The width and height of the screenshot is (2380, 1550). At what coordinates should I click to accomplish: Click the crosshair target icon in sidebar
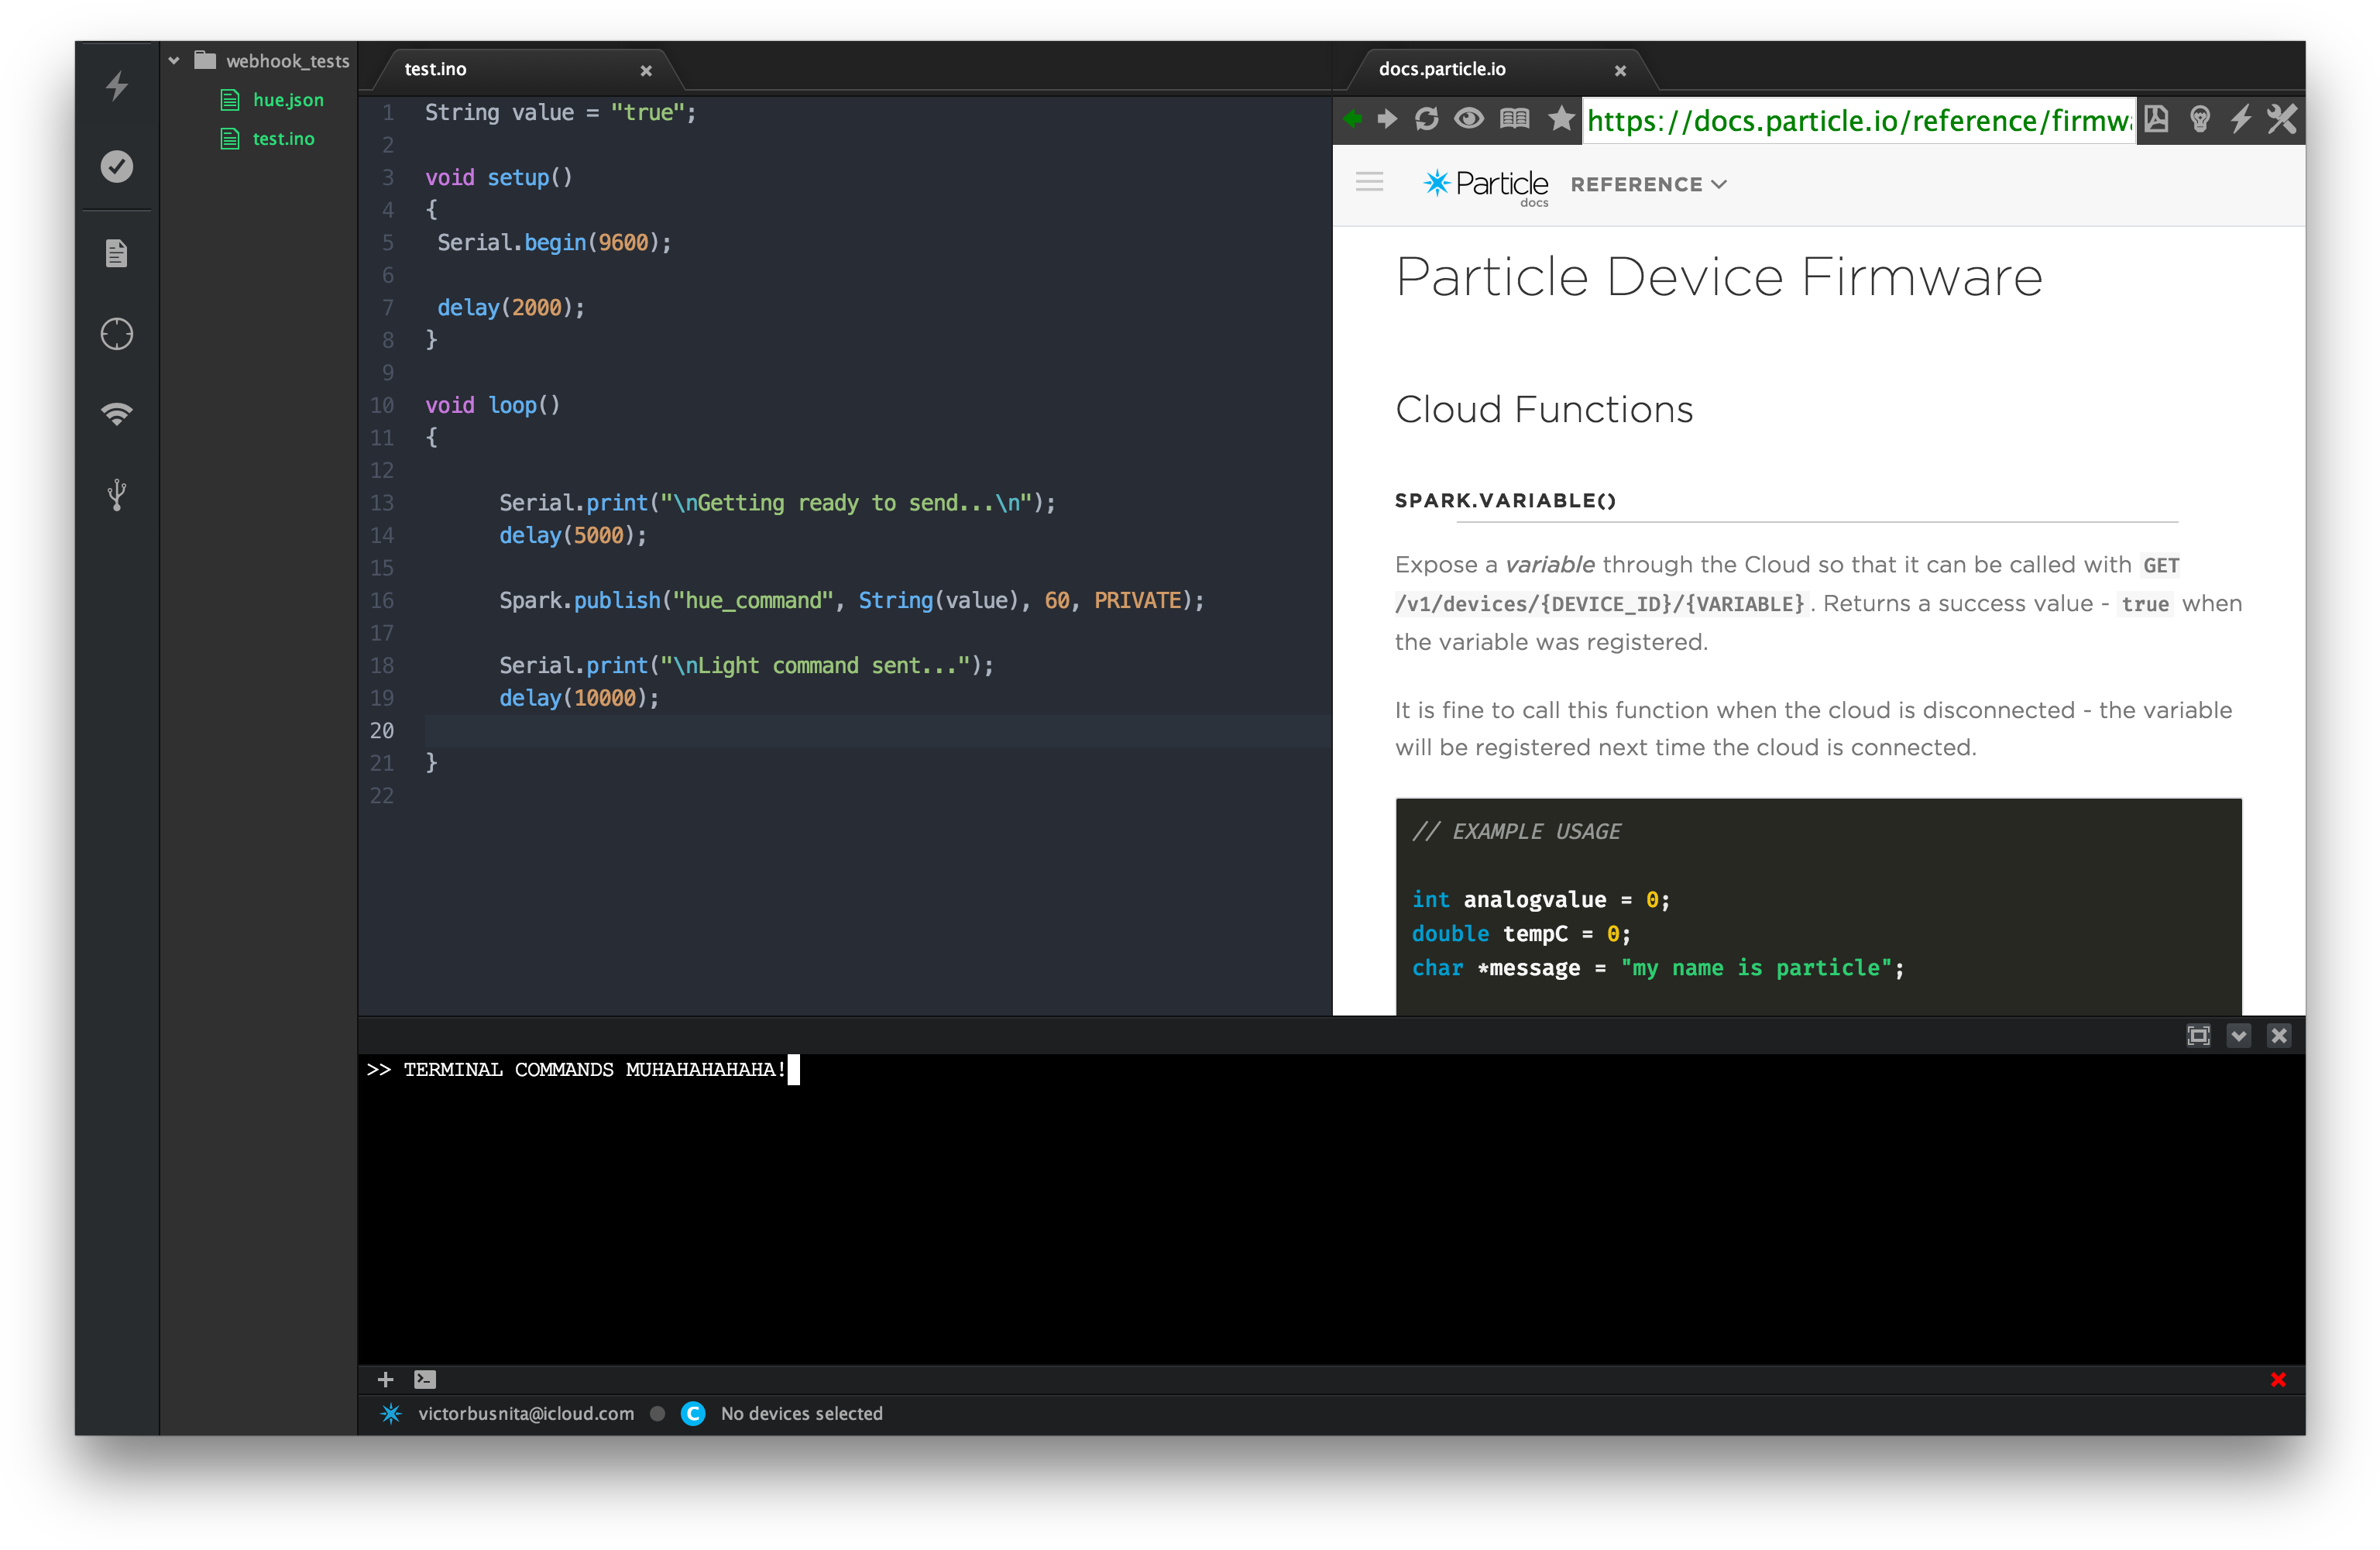[117, 334]
